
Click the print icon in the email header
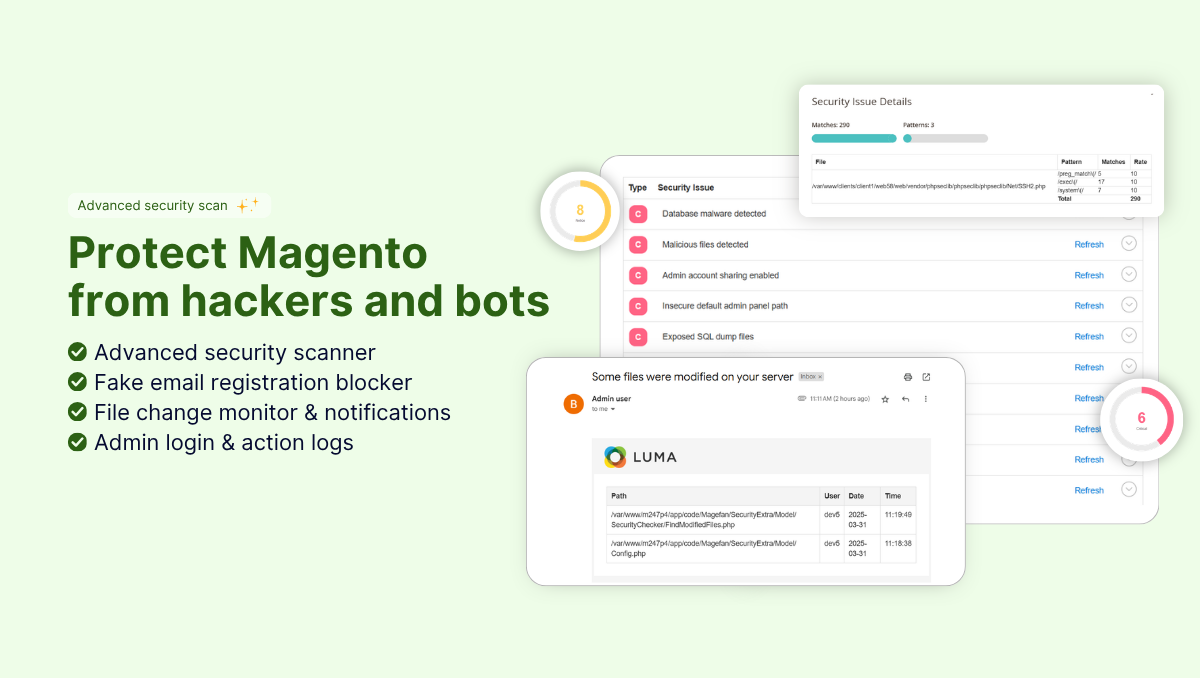tap(908, 377)
